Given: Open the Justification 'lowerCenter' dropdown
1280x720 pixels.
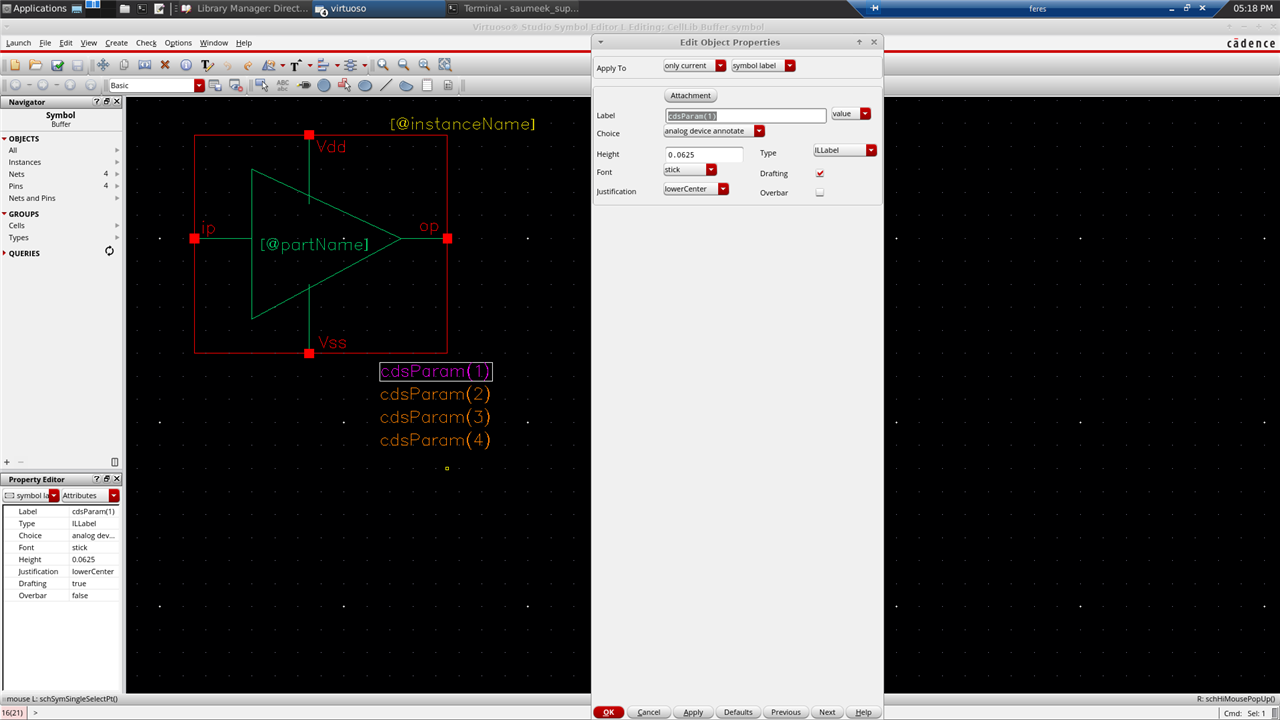Looking at the screenshot, I should [x=696, y=189].
